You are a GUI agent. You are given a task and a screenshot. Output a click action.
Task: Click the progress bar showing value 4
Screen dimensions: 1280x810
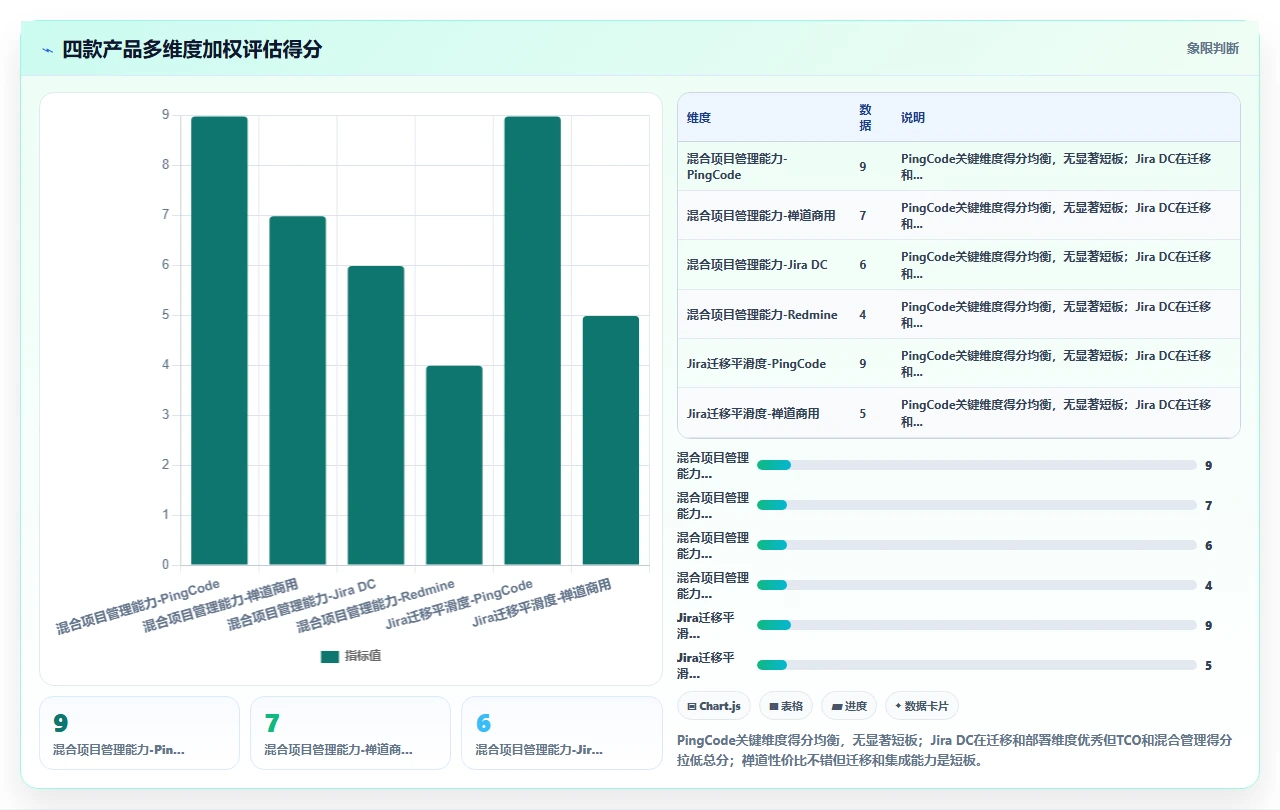pyautogui.click(x=976, y=585)
